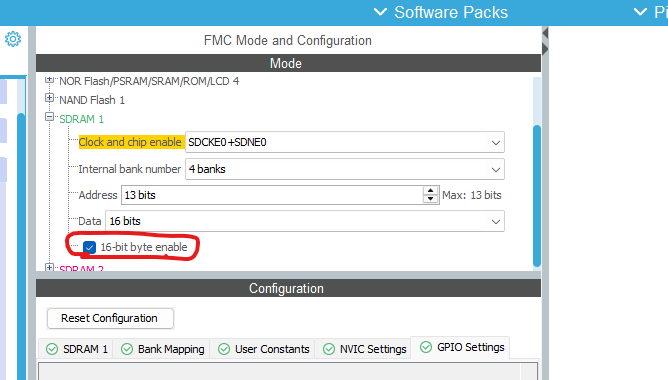The width and height of the screenshot is (668, 380).
Task: Decrease Address bits with the down arrow
Action: point(431,199)
